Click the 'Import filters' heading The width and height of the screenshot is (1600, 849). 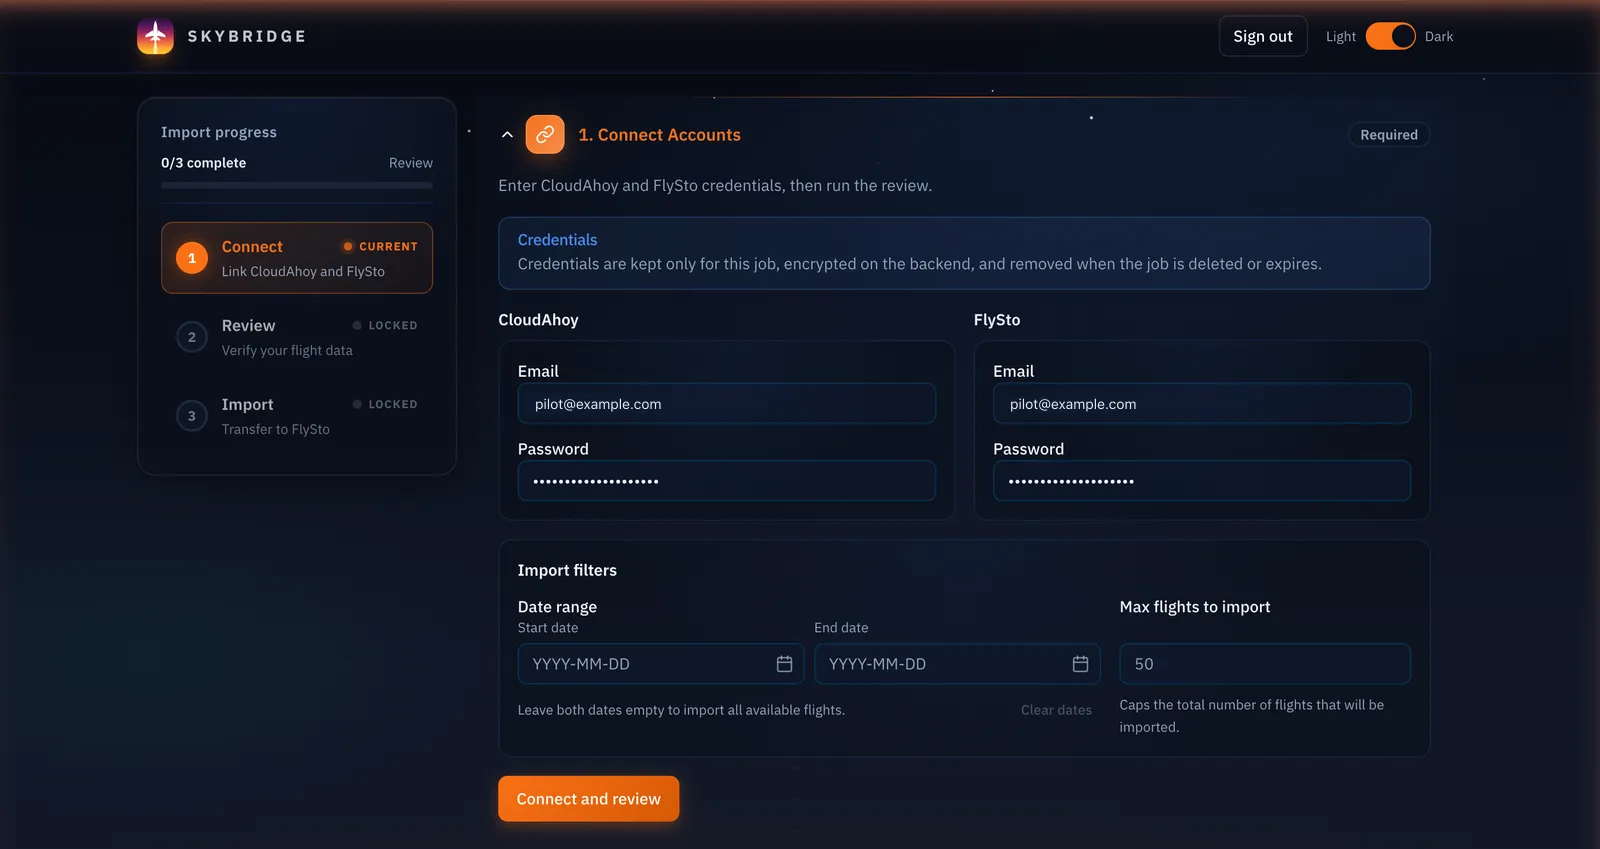pos(567,570)
